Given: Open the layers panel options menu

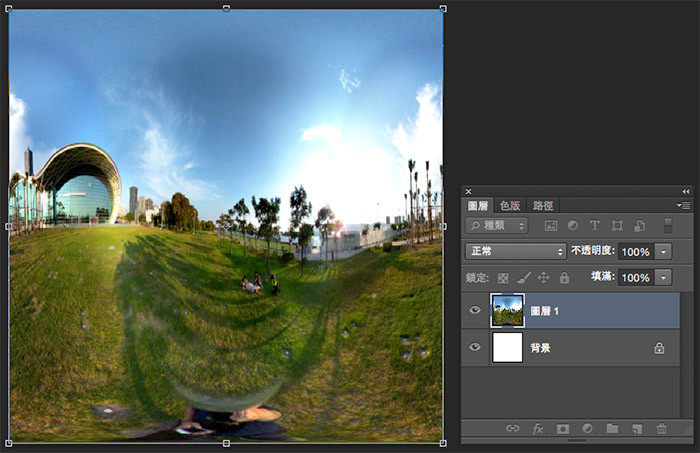Looking at the screenshot, I should pyautogui.click(x=684, y=205).
